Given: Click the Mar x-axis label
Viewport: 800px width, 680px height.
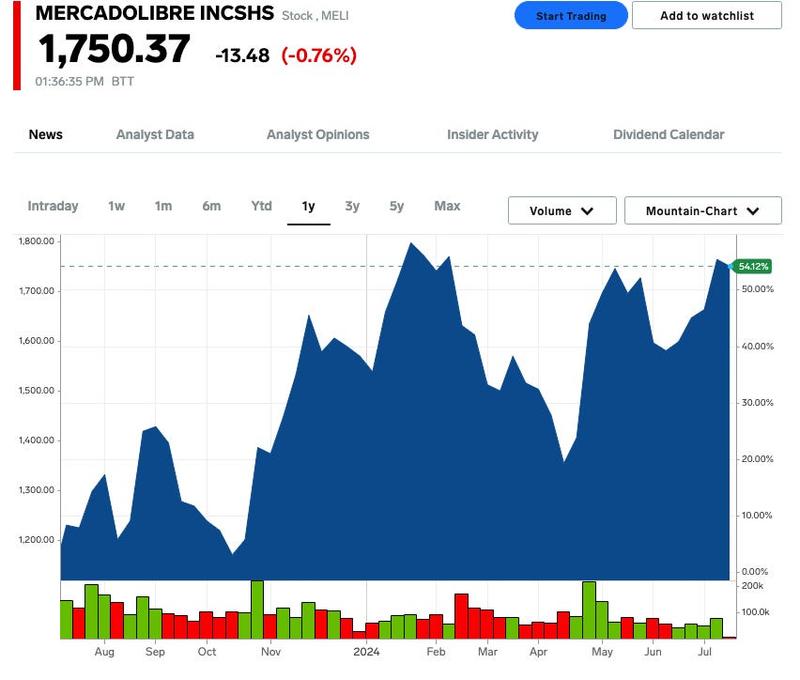Looking at the screenshot, I should click(x=487, y=652).
